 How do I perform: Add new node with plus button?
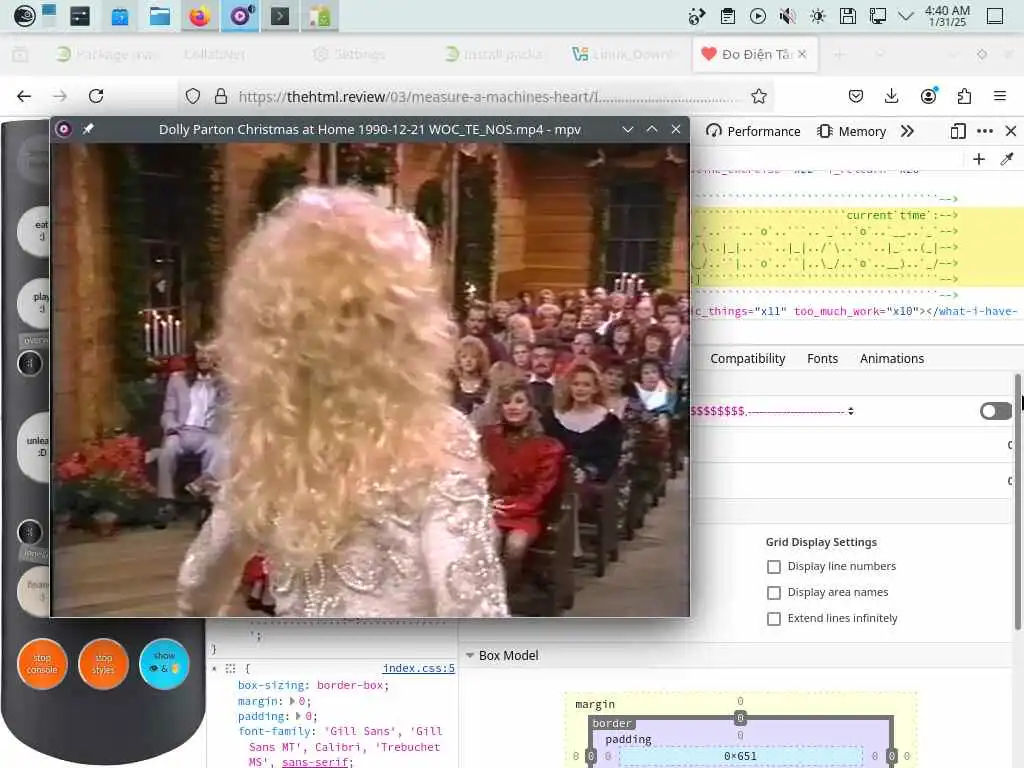pos(979,159)
